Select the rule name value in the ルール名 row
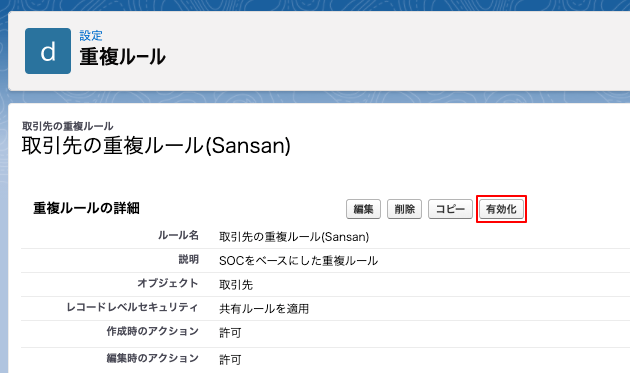Screen dimensions: 630x373 click(294, 237)
